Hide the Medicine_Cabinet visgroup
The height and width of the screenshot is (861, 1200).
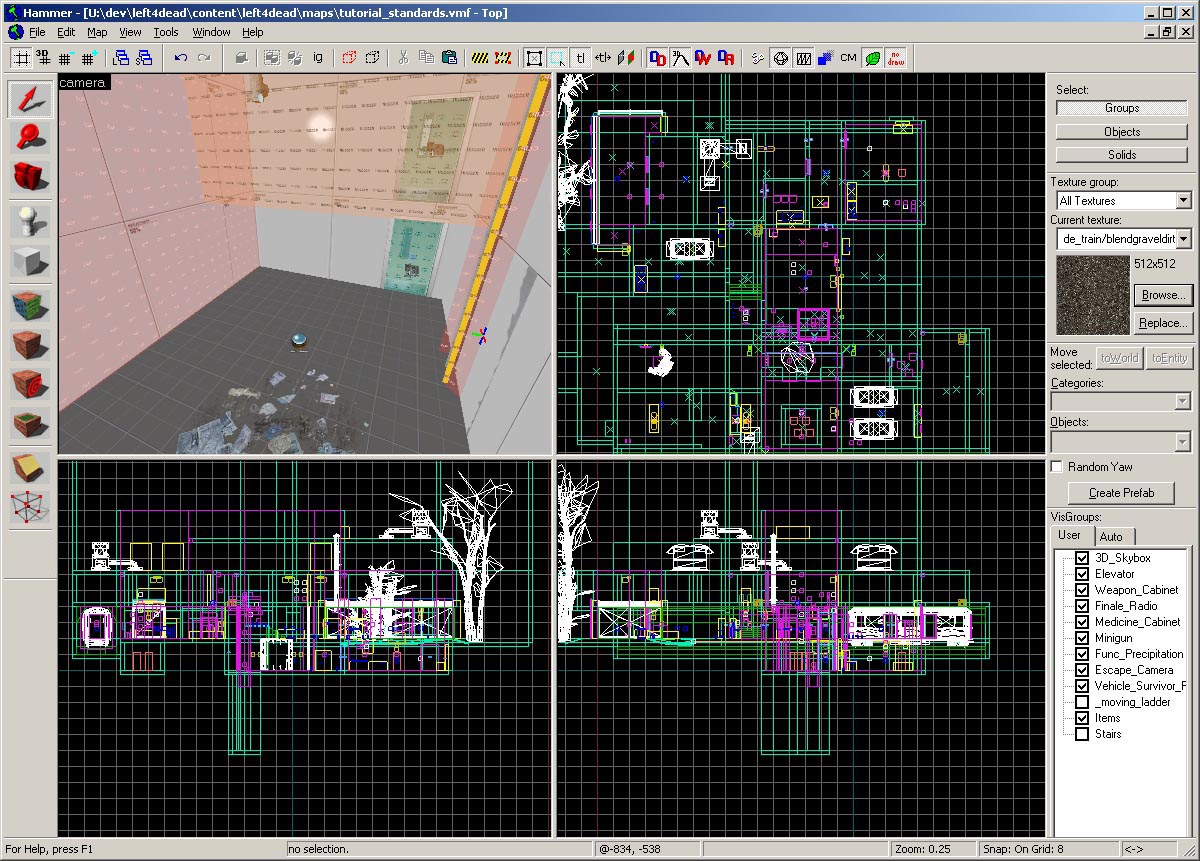pyautogui.click(x=1081, y=622)
